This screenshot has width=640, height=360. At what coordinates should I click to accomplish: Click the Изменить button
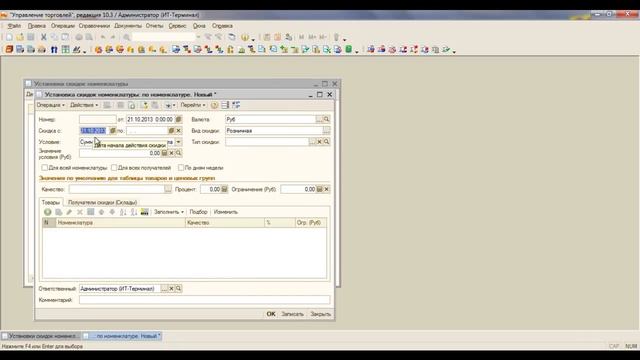(226, 212)
